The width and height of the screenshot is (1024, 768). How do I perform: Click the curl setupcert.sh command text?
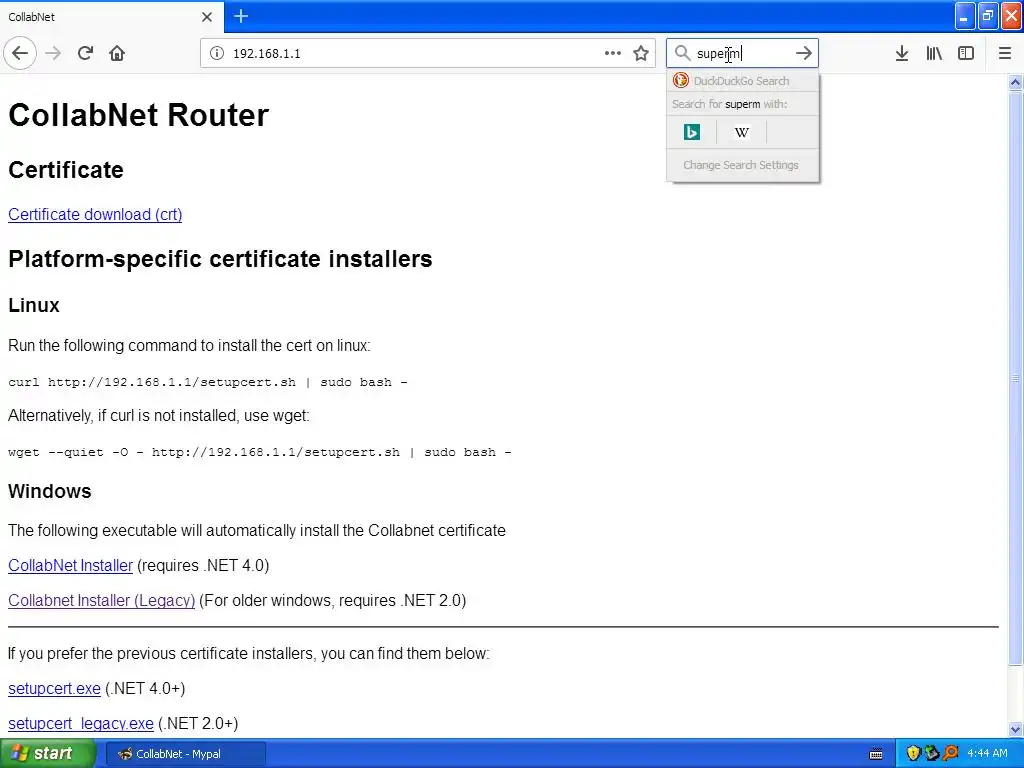(208, 382)
